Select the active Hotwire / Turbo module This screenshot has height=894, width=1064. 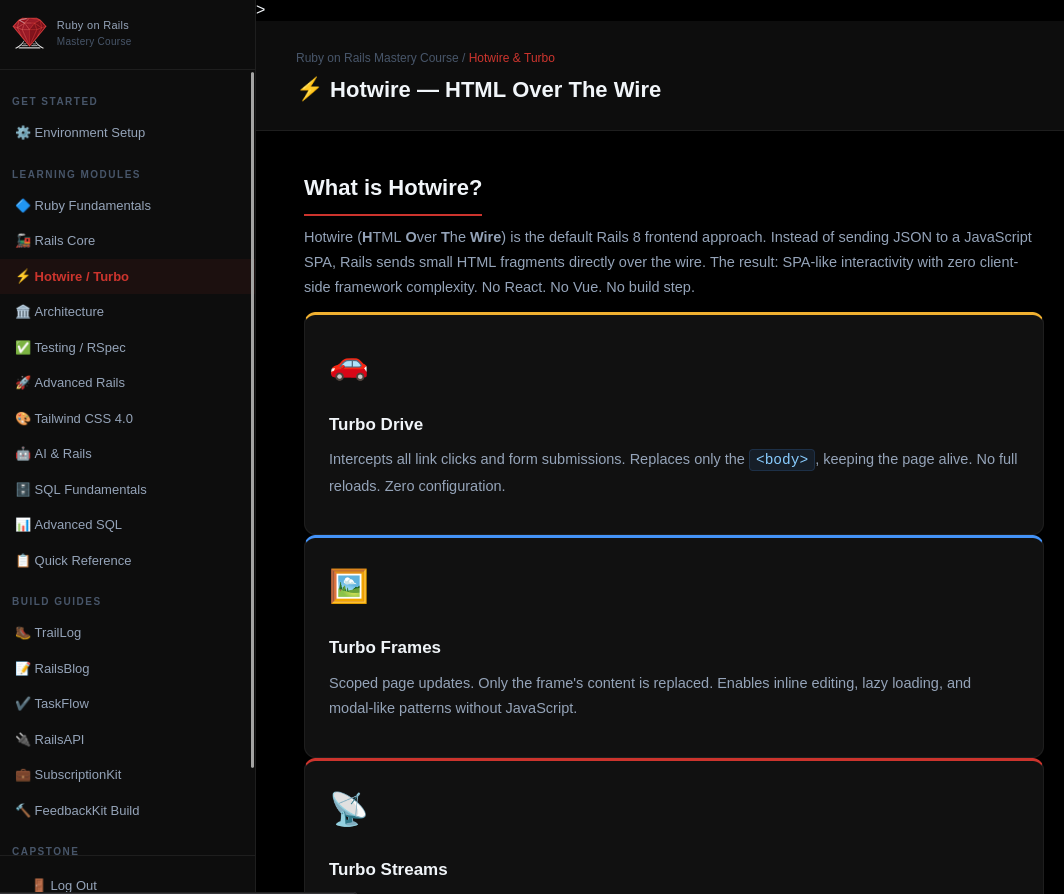coord(126,276)
